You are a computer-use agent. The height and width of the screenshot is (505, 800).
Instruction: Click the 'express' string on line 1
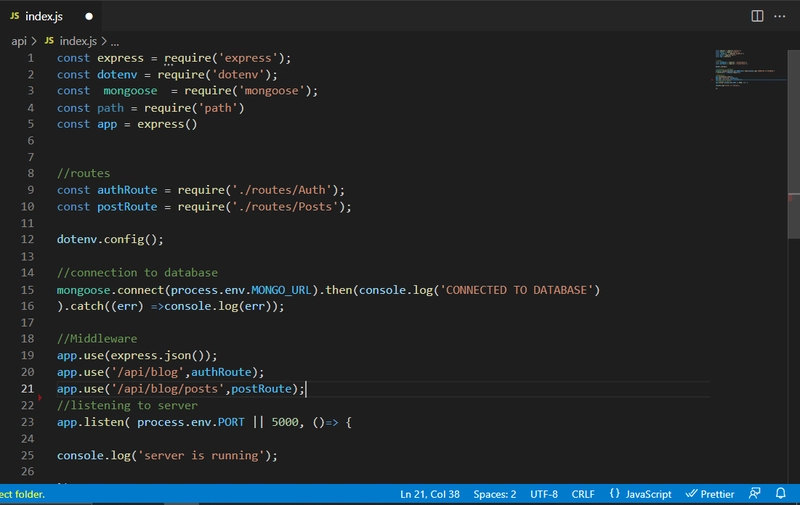[x=248, y=58]
